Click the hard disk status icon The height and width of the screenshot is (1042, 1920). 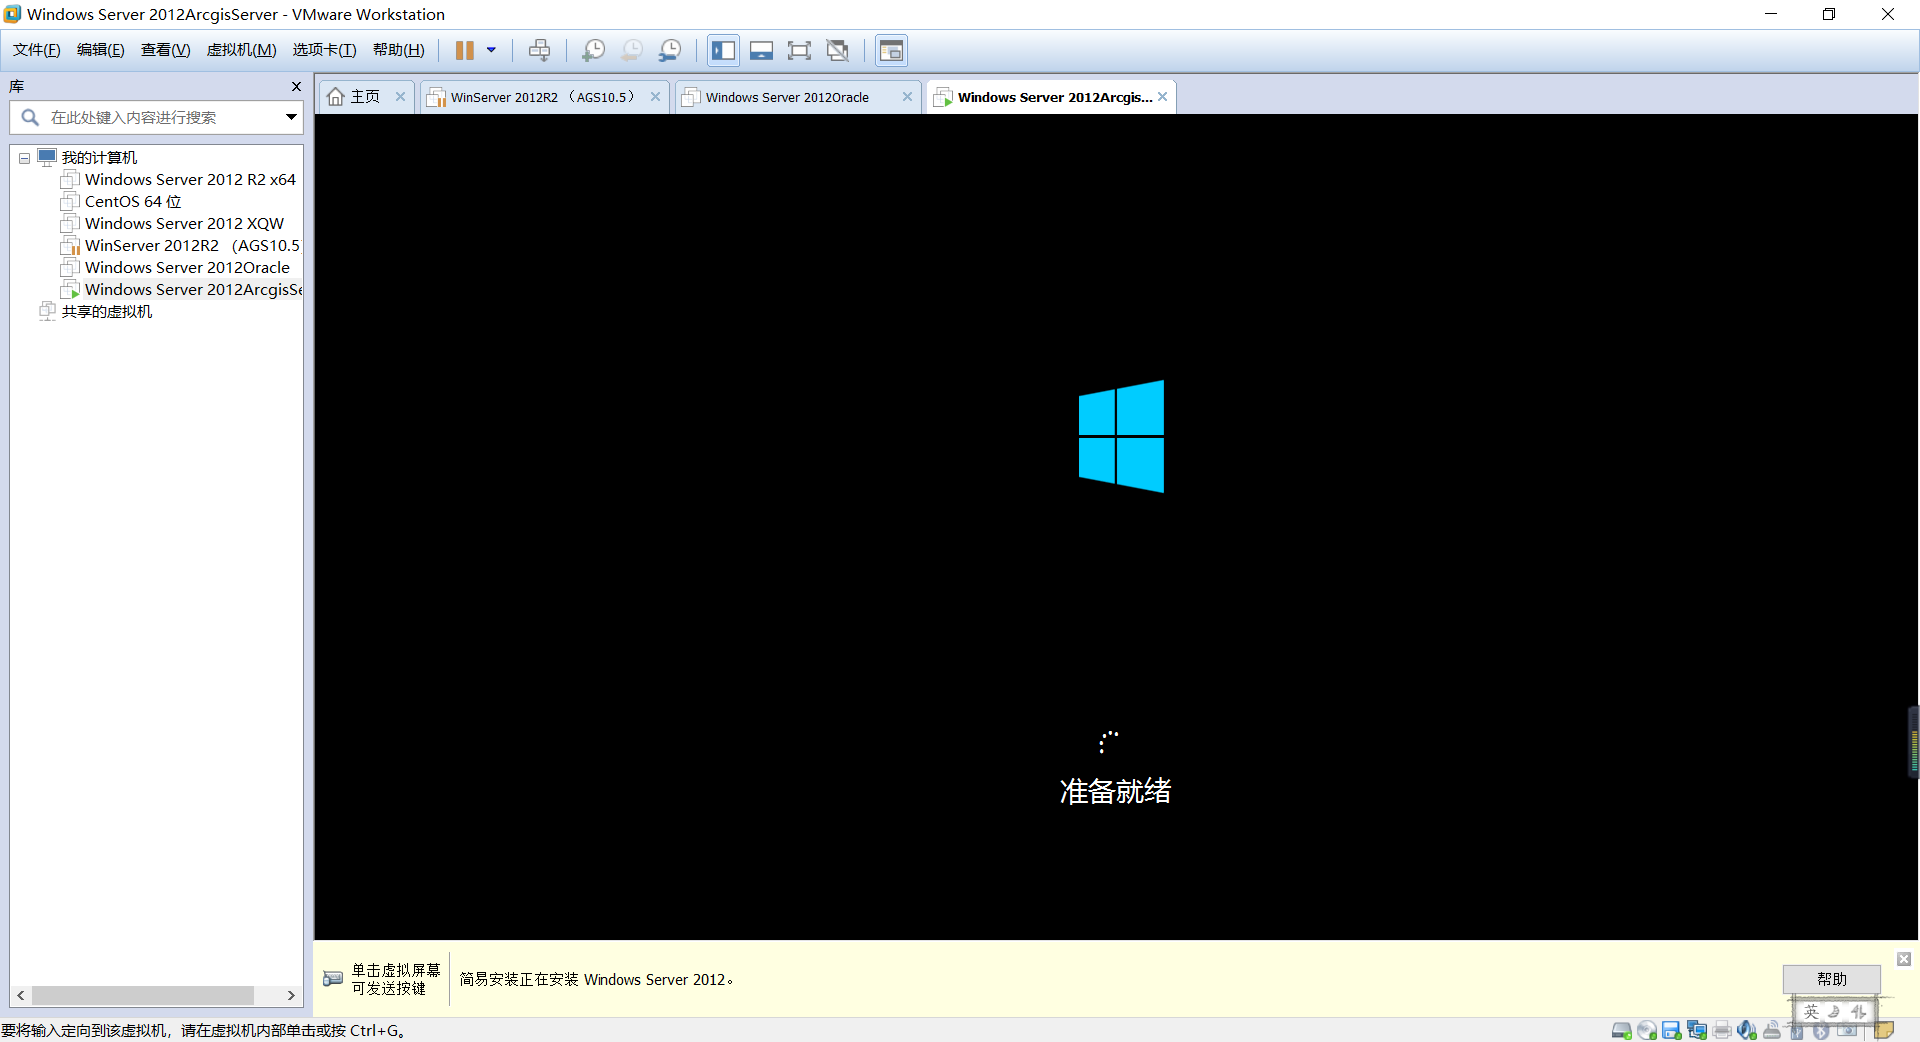point(1622,1030)
